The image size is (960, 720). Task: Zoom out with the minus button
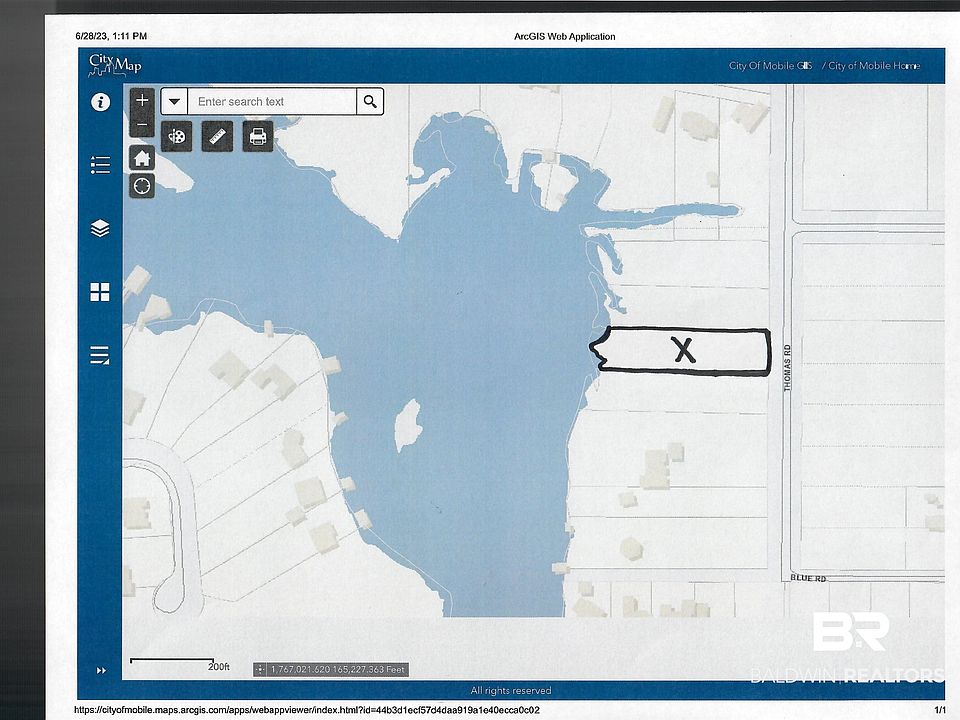click(142, 125)
